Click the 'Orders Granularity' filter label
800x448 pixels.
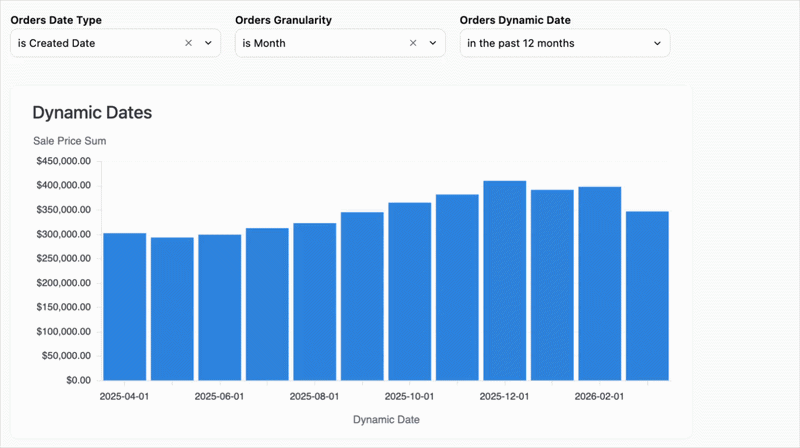tap(283, 20)
